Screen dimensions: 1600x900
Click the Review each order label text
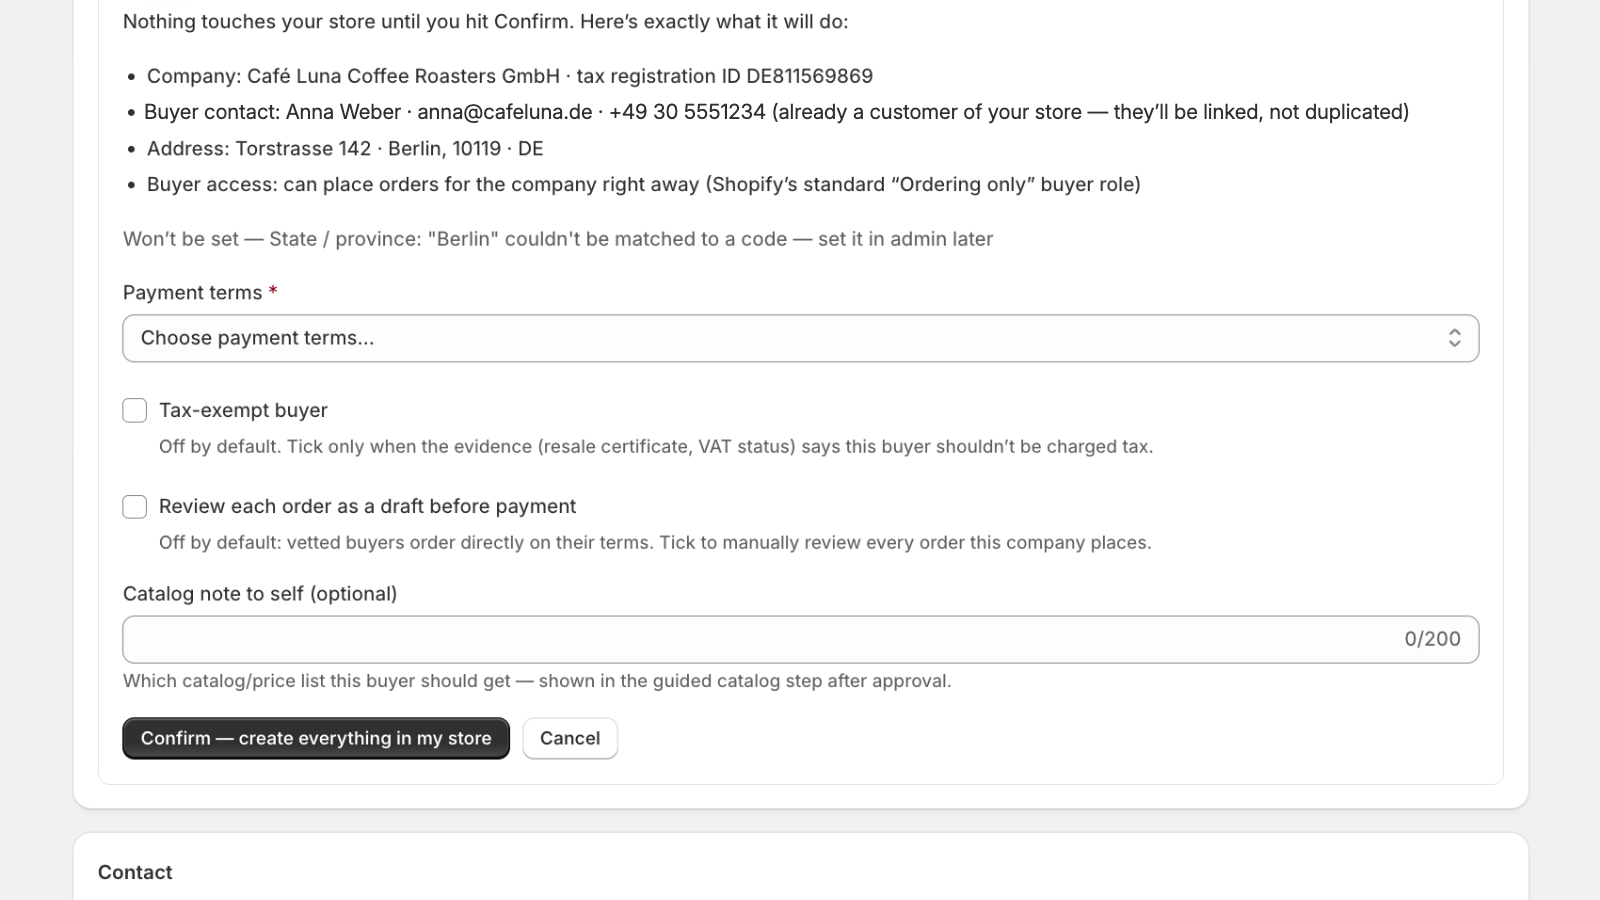(367, 506)
